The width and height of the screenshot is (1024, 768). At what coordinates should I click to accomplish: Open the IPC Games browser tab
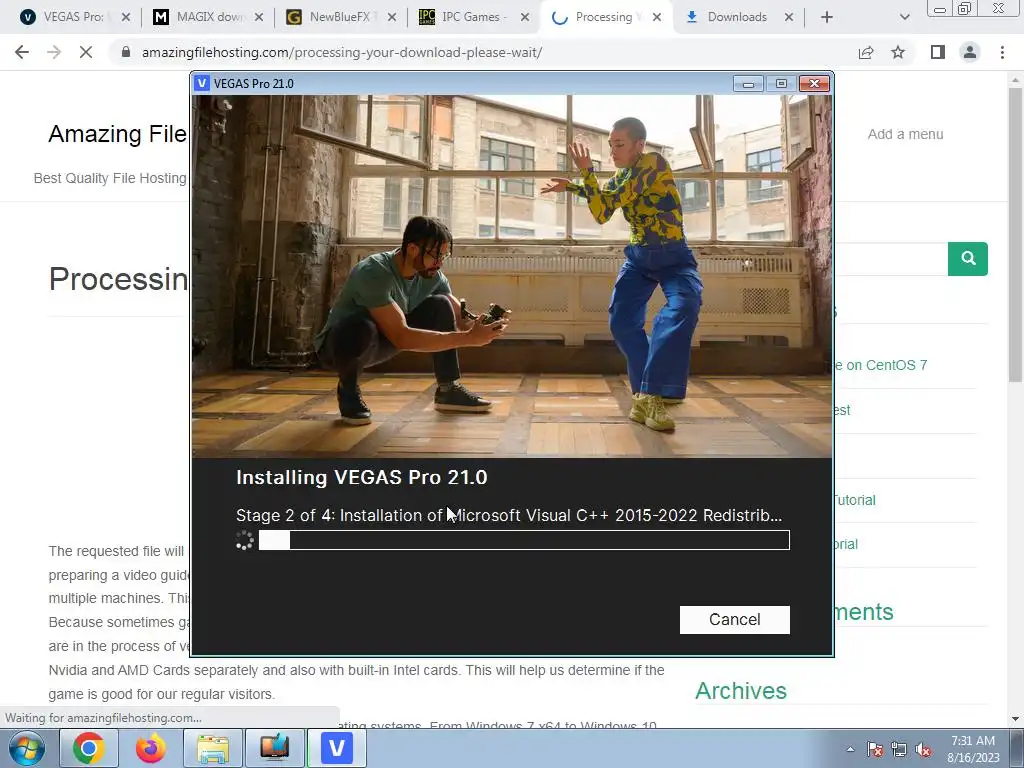[473, 17]
